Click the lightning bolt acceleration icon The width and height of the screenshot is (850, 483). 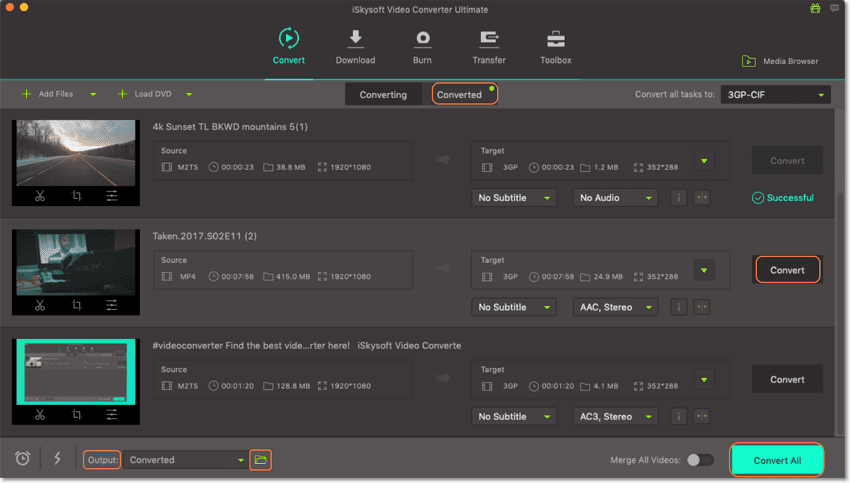pyautogui.click(x=57, y=459)
